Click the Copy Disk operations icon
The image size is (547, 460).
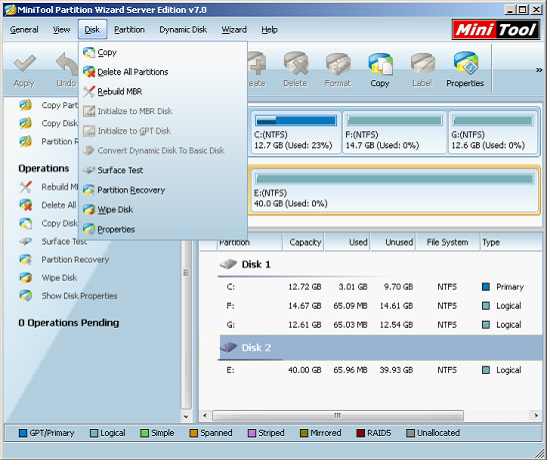coord(25,223)
